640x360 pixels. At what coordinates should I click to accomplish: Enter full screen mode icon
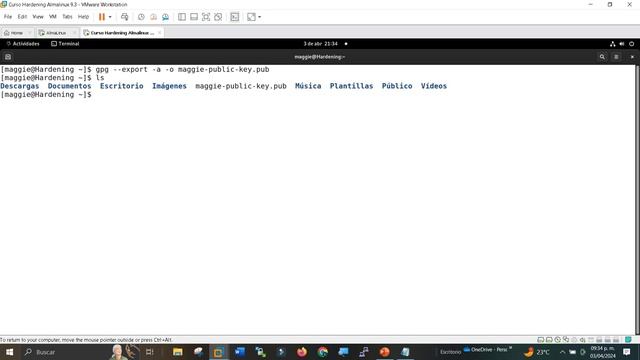click(206, 17)
